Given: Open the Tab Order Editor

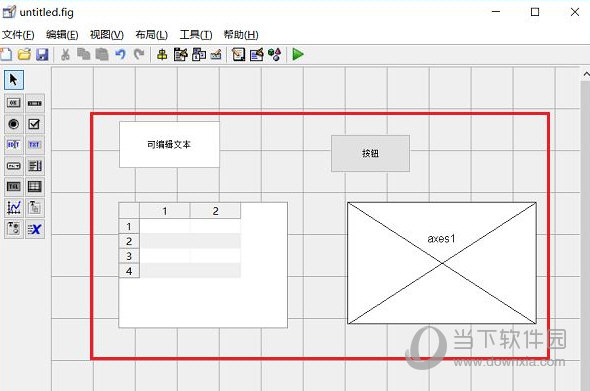Looking at the screenshot, I should click(199, 55).
